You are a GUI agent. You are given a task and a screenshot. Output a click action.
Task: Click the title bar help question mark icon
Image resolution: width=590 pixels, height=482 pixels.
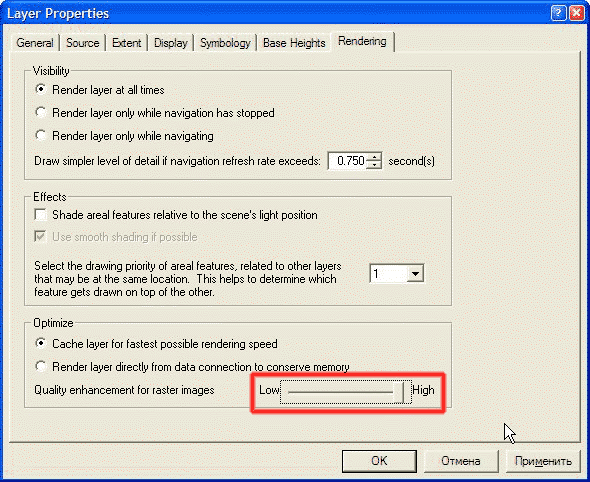coord(558,14)
